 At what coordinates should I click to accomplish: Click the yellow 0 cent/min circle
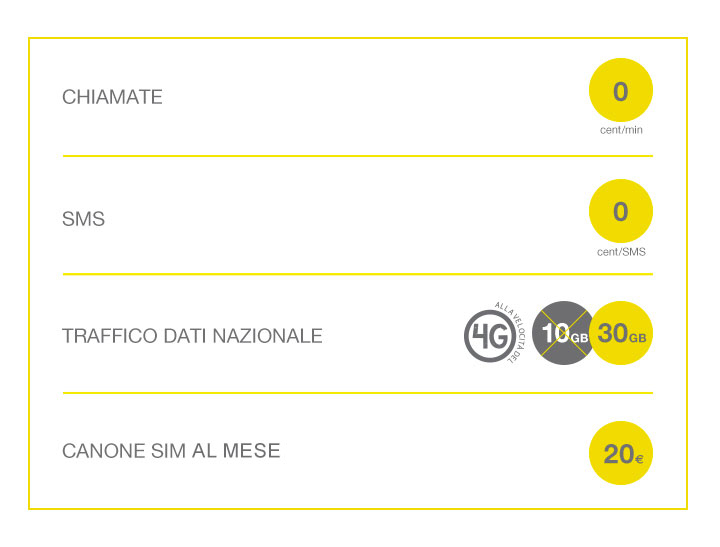620,90
